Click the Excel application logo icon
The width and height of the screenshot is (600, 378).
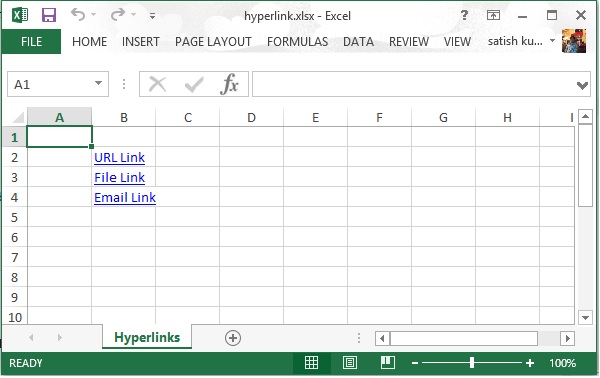coord(20,15)
